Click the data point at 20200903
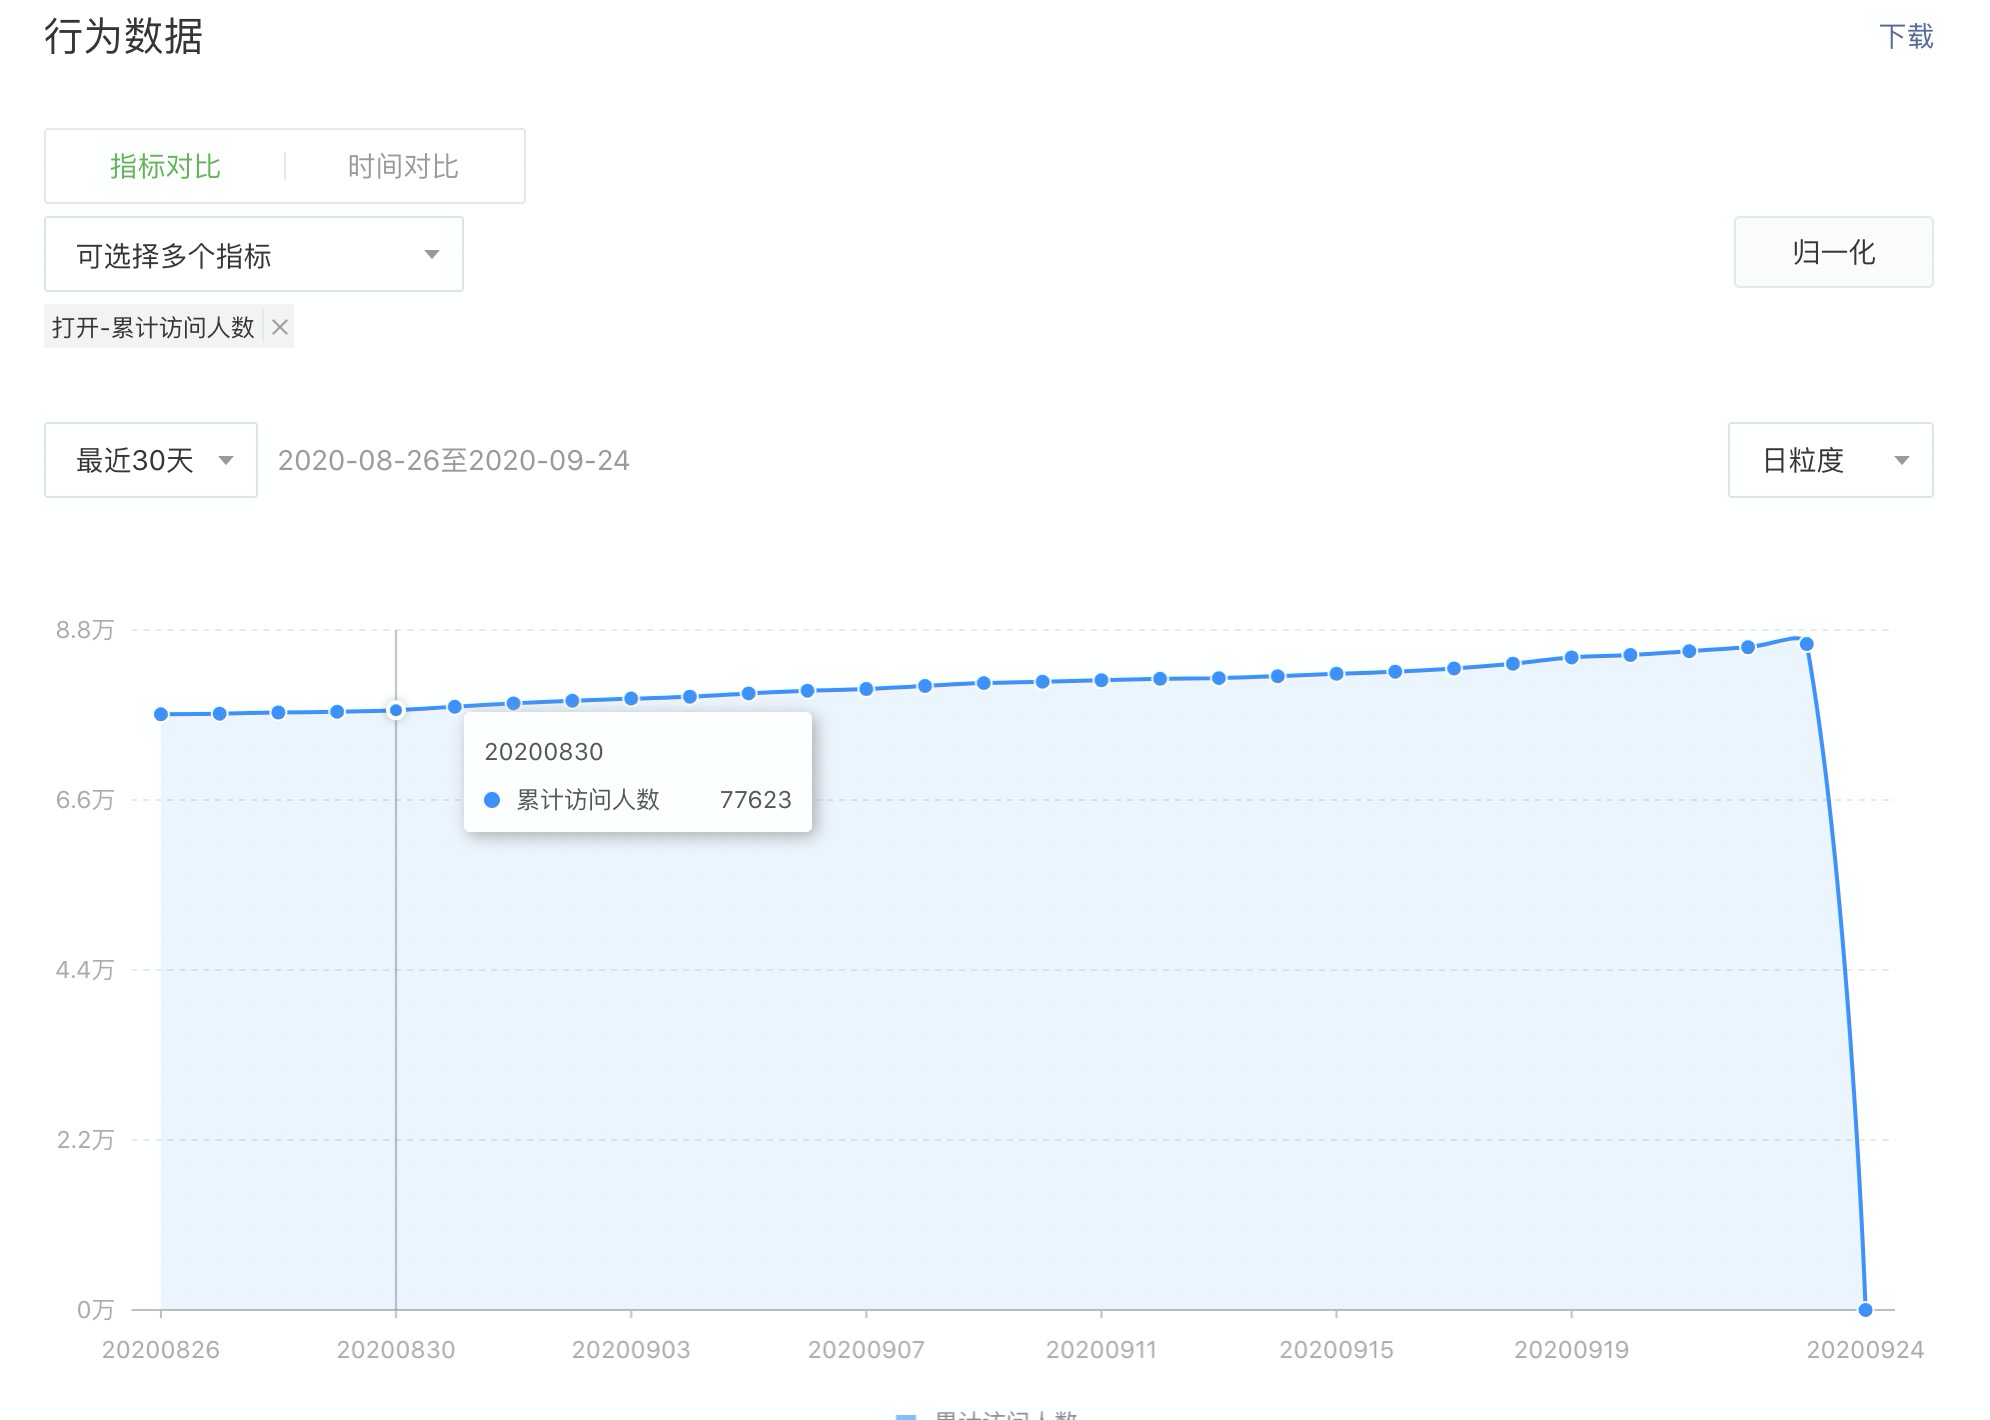The height and width of the screenshot is (1420, 1990). 631,699
